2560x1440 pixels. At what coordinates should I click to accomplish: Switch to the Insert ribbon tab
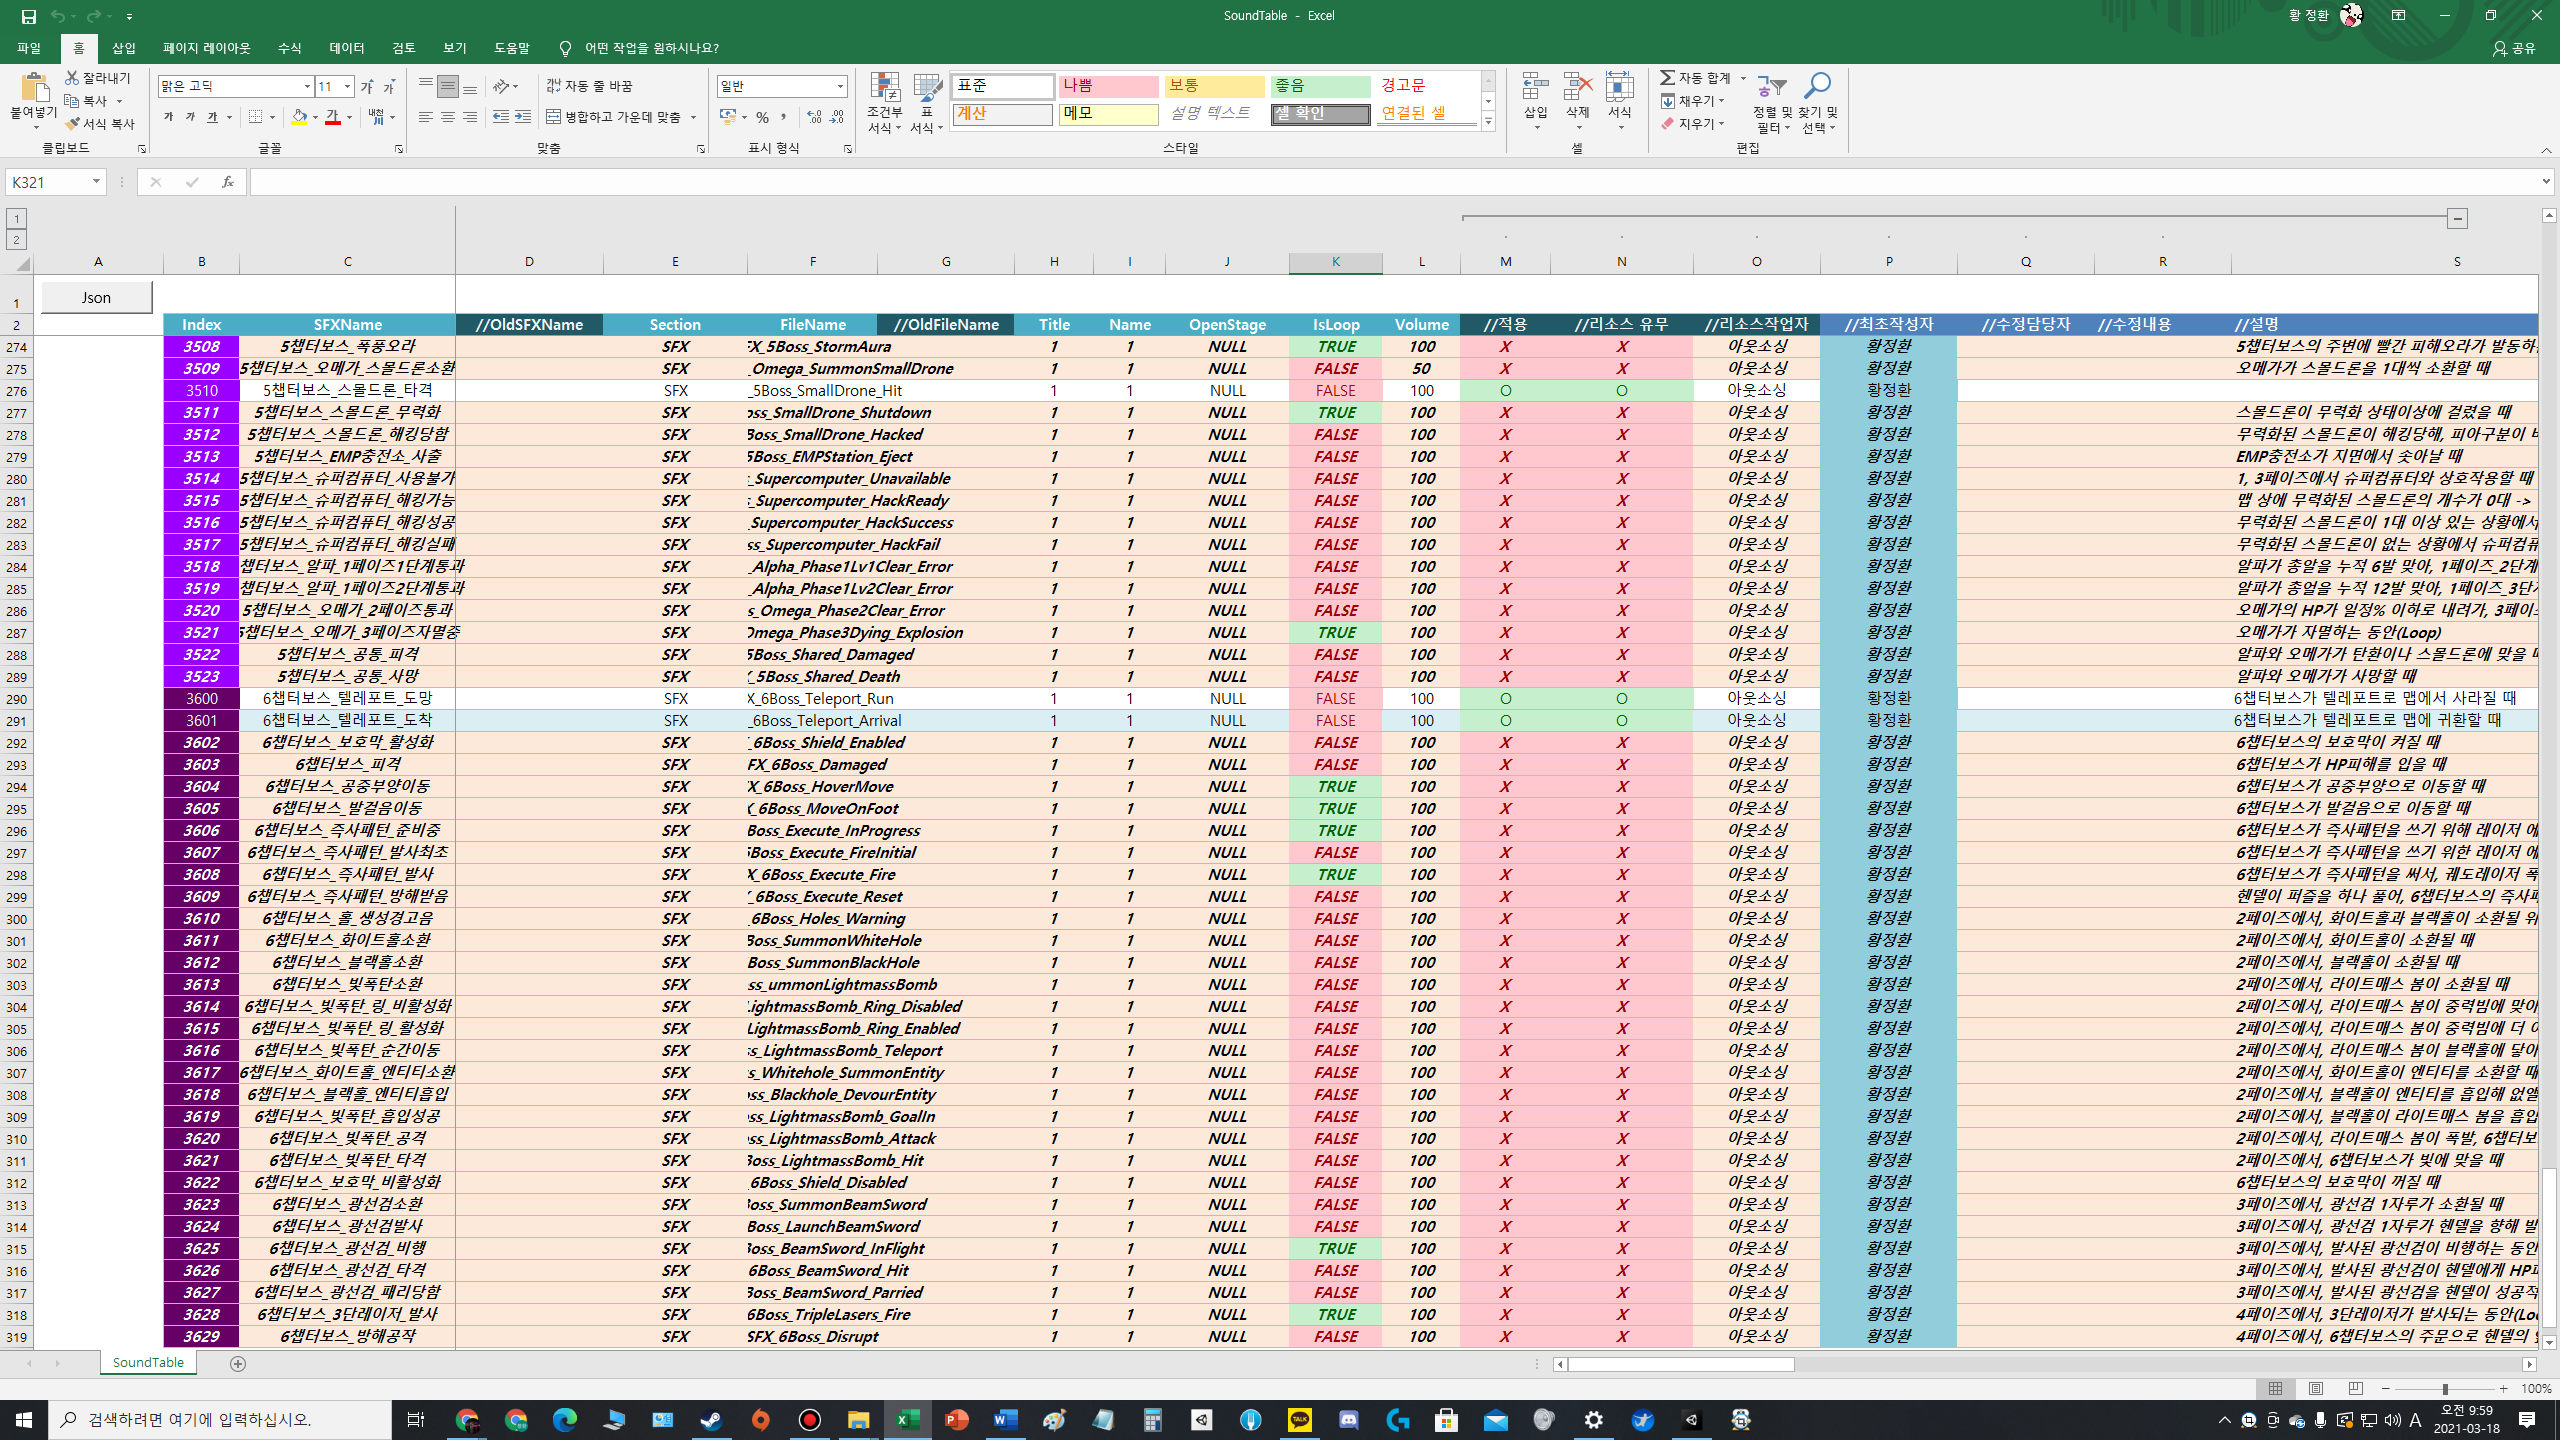point(123,48)
